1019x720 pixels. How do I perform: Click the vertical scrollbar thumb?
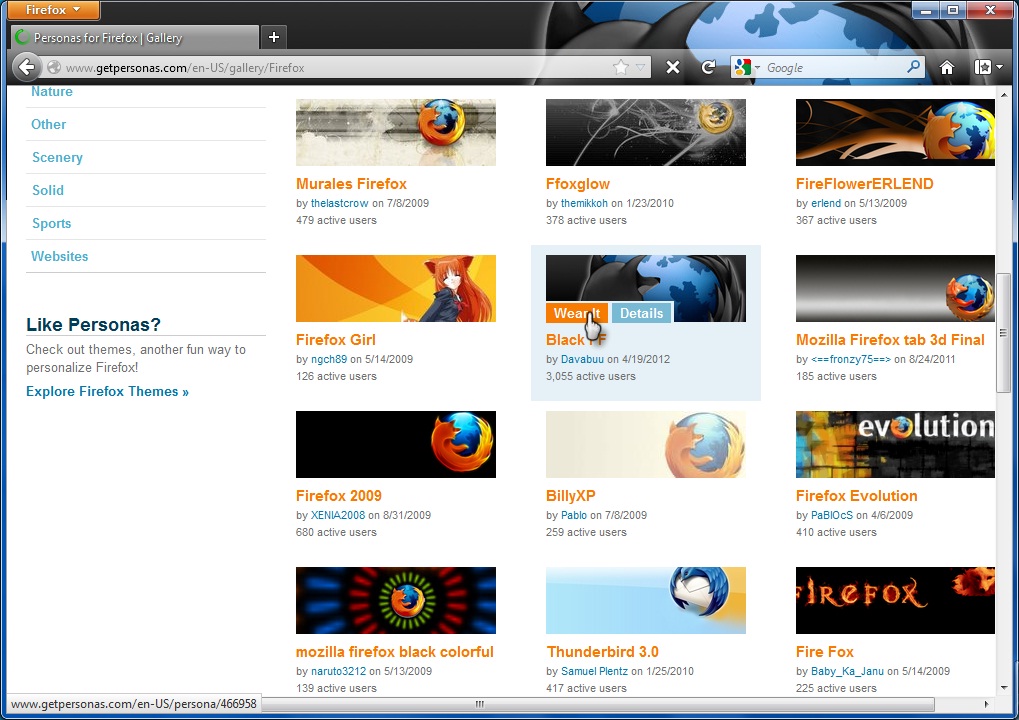coord(1003,333)
